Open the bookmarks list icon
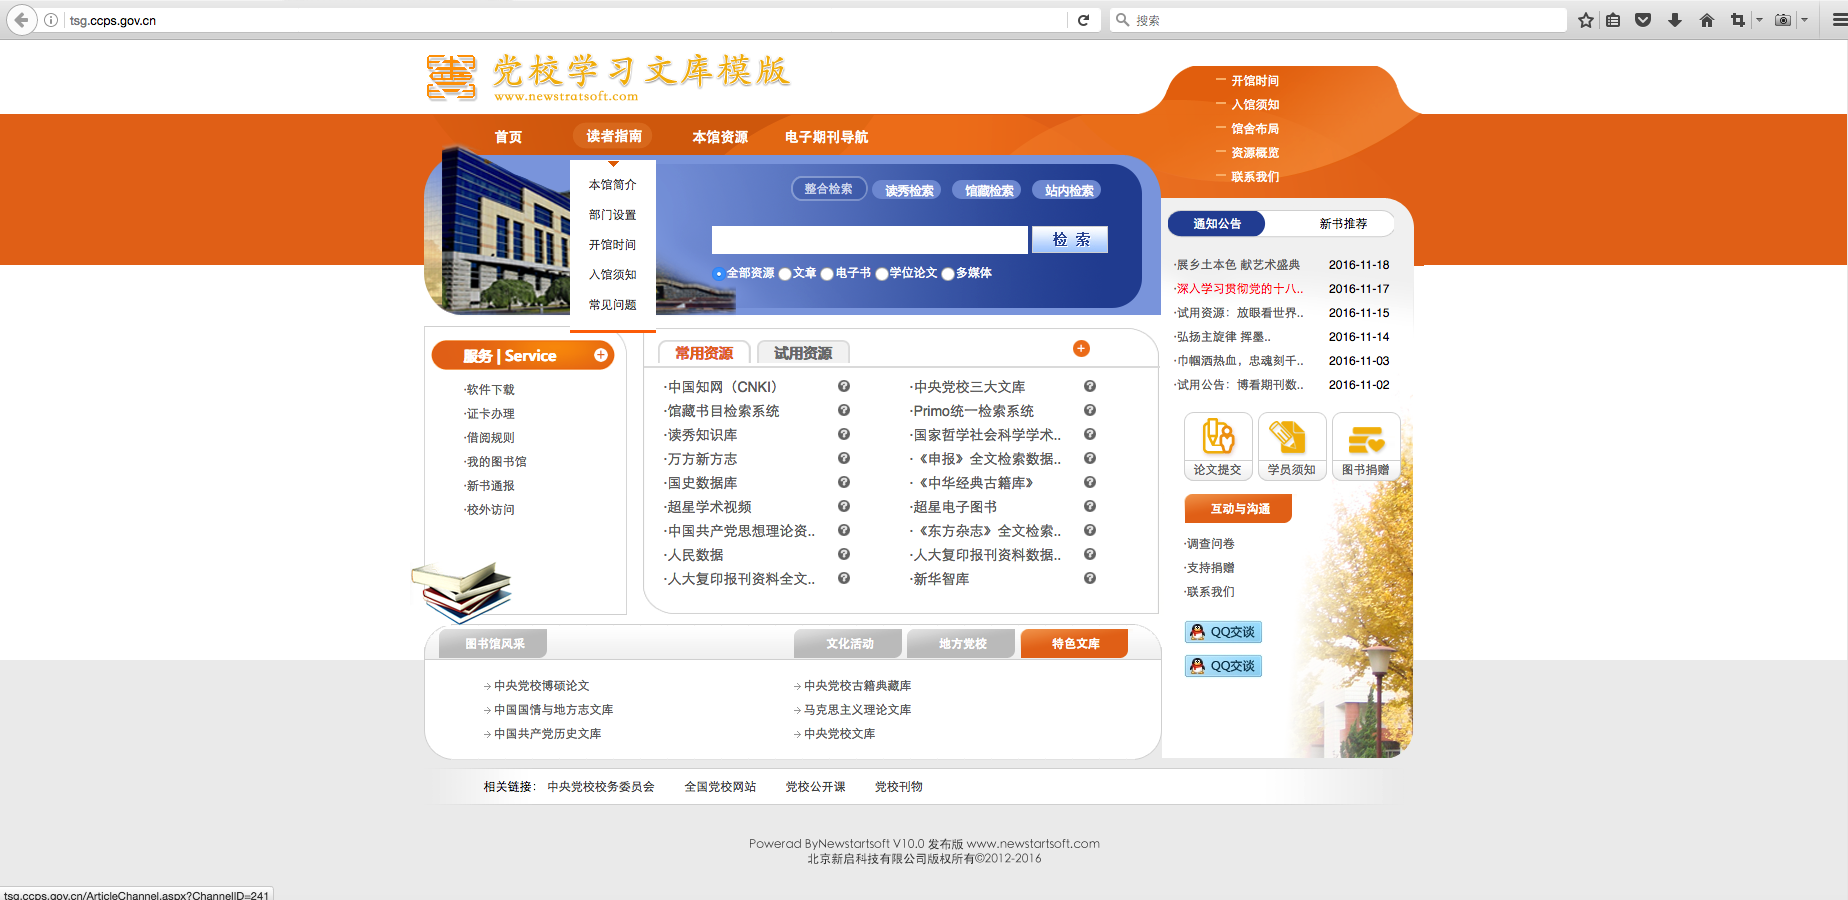1848x900 pixels. 1613,20
